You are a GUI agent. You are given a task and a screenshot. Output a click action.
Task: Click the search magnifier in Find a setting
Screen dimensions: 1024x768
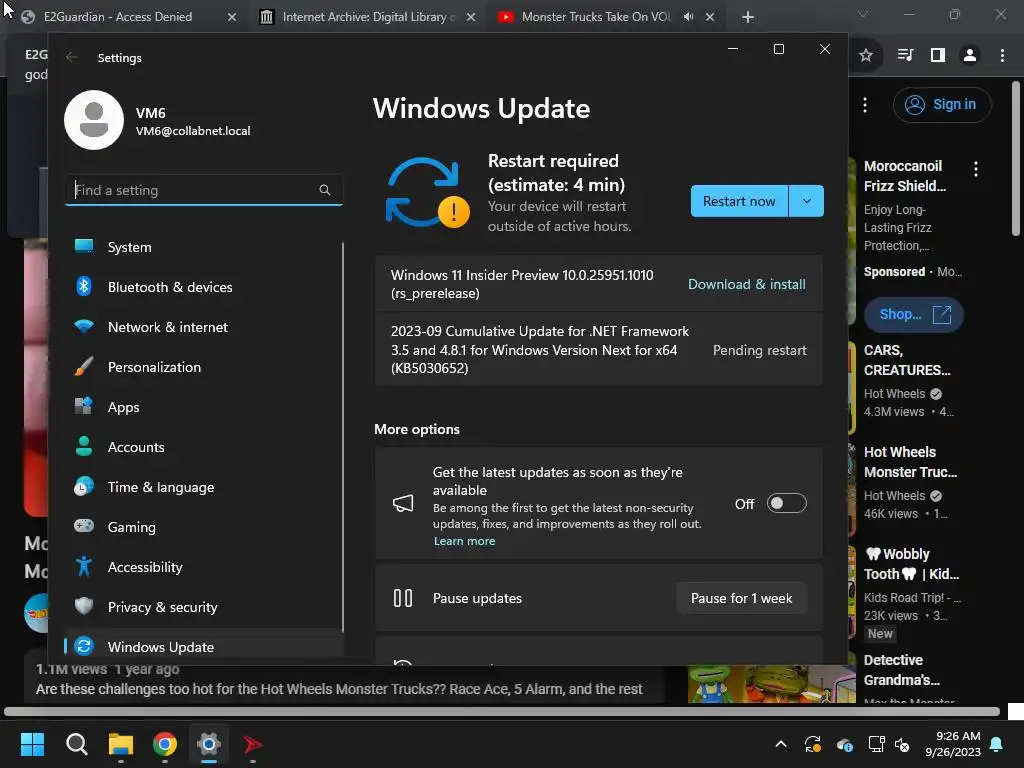(x=325, y=190)
